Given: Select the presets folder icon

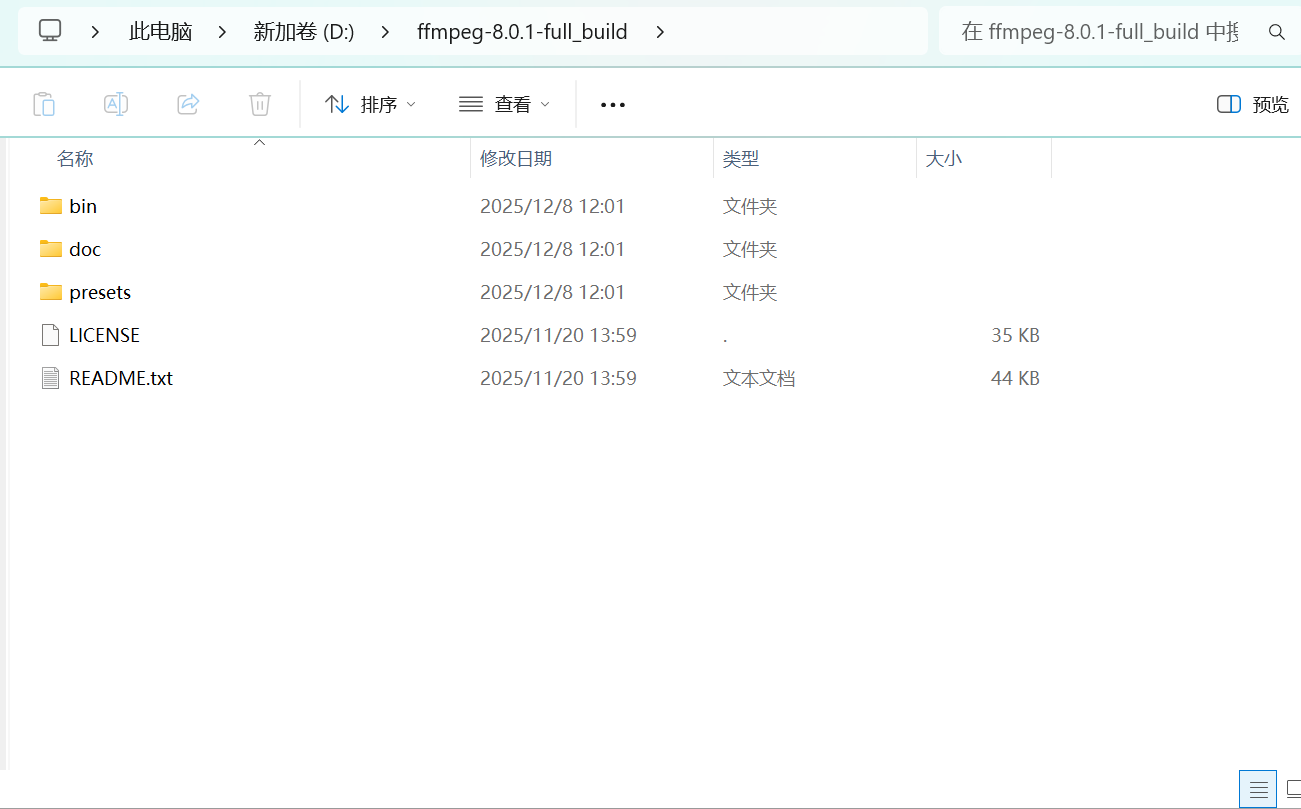Looking at the screenshot, I should (x=51, y=292).
